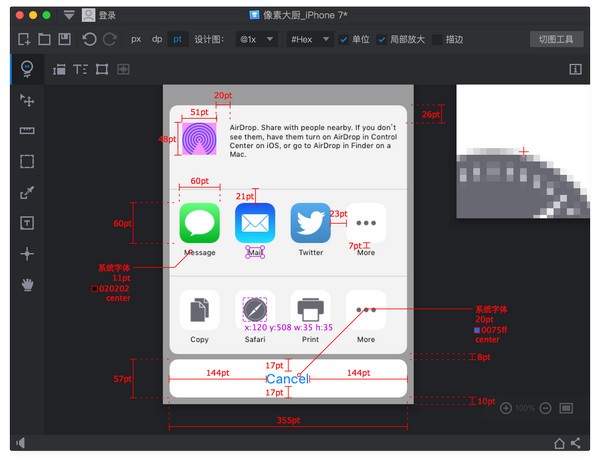
Task: Click the home icon in status bar
Action: coord(559,443)
